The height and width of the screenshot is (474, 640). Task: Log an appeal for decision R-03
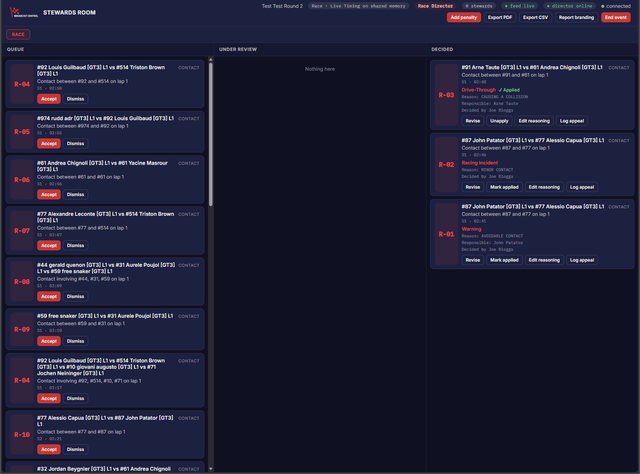tap(571, 121)
